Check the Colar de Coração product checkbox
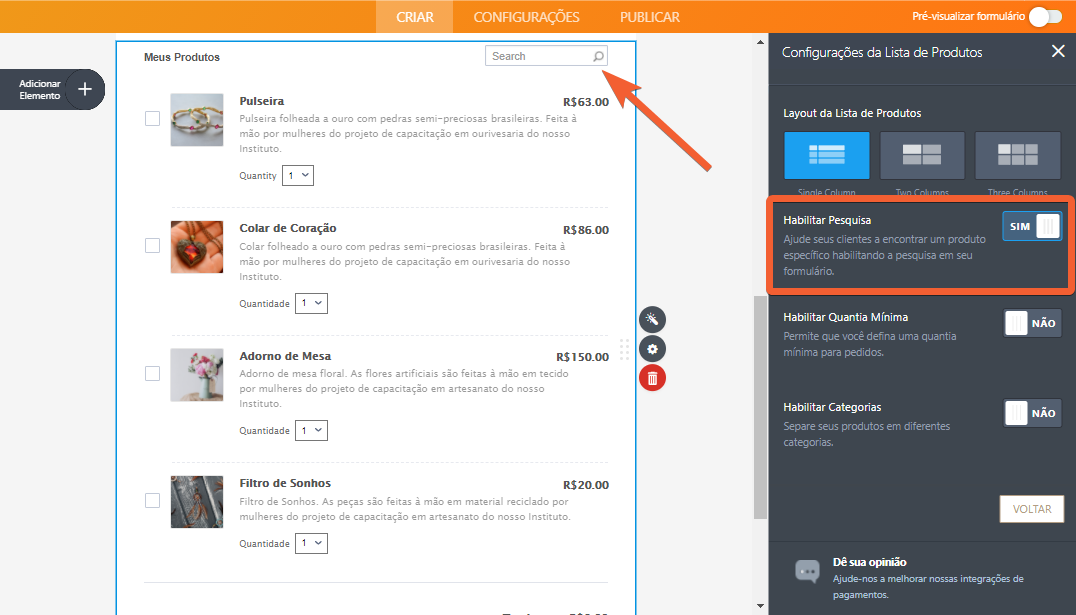1076x615 pixels. [x=152, y=246]
